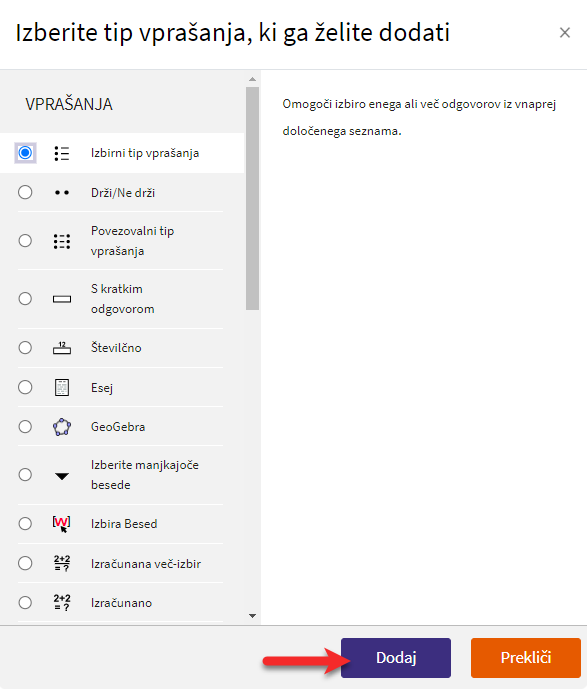This screenshot has height=689, width=587.
Task: Choose the GeoGebra radio option
Action: [25, 427]
